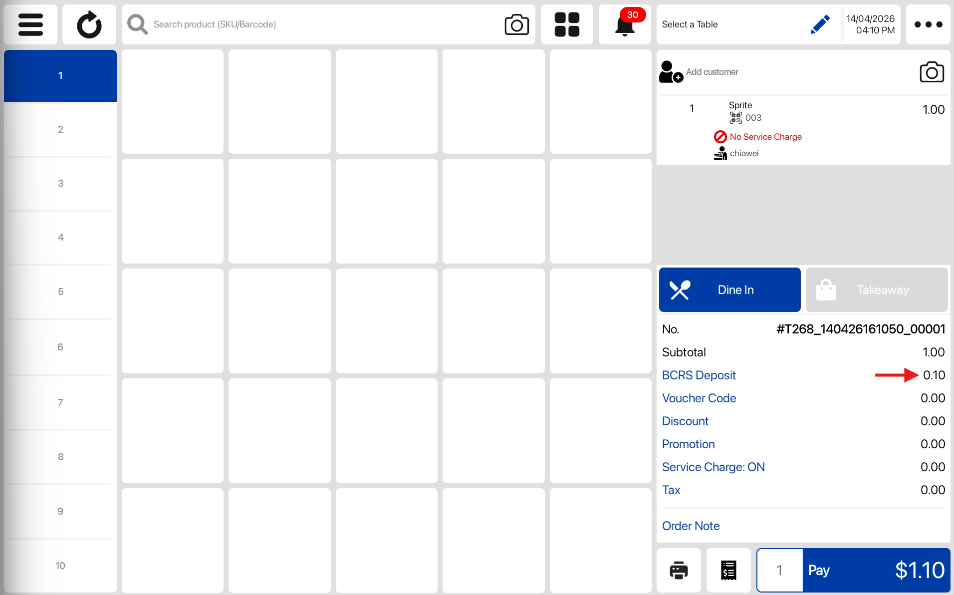This screenshot has height=595, width=954.
Task: Switch to category tab number 5
Action: [60, 292]
